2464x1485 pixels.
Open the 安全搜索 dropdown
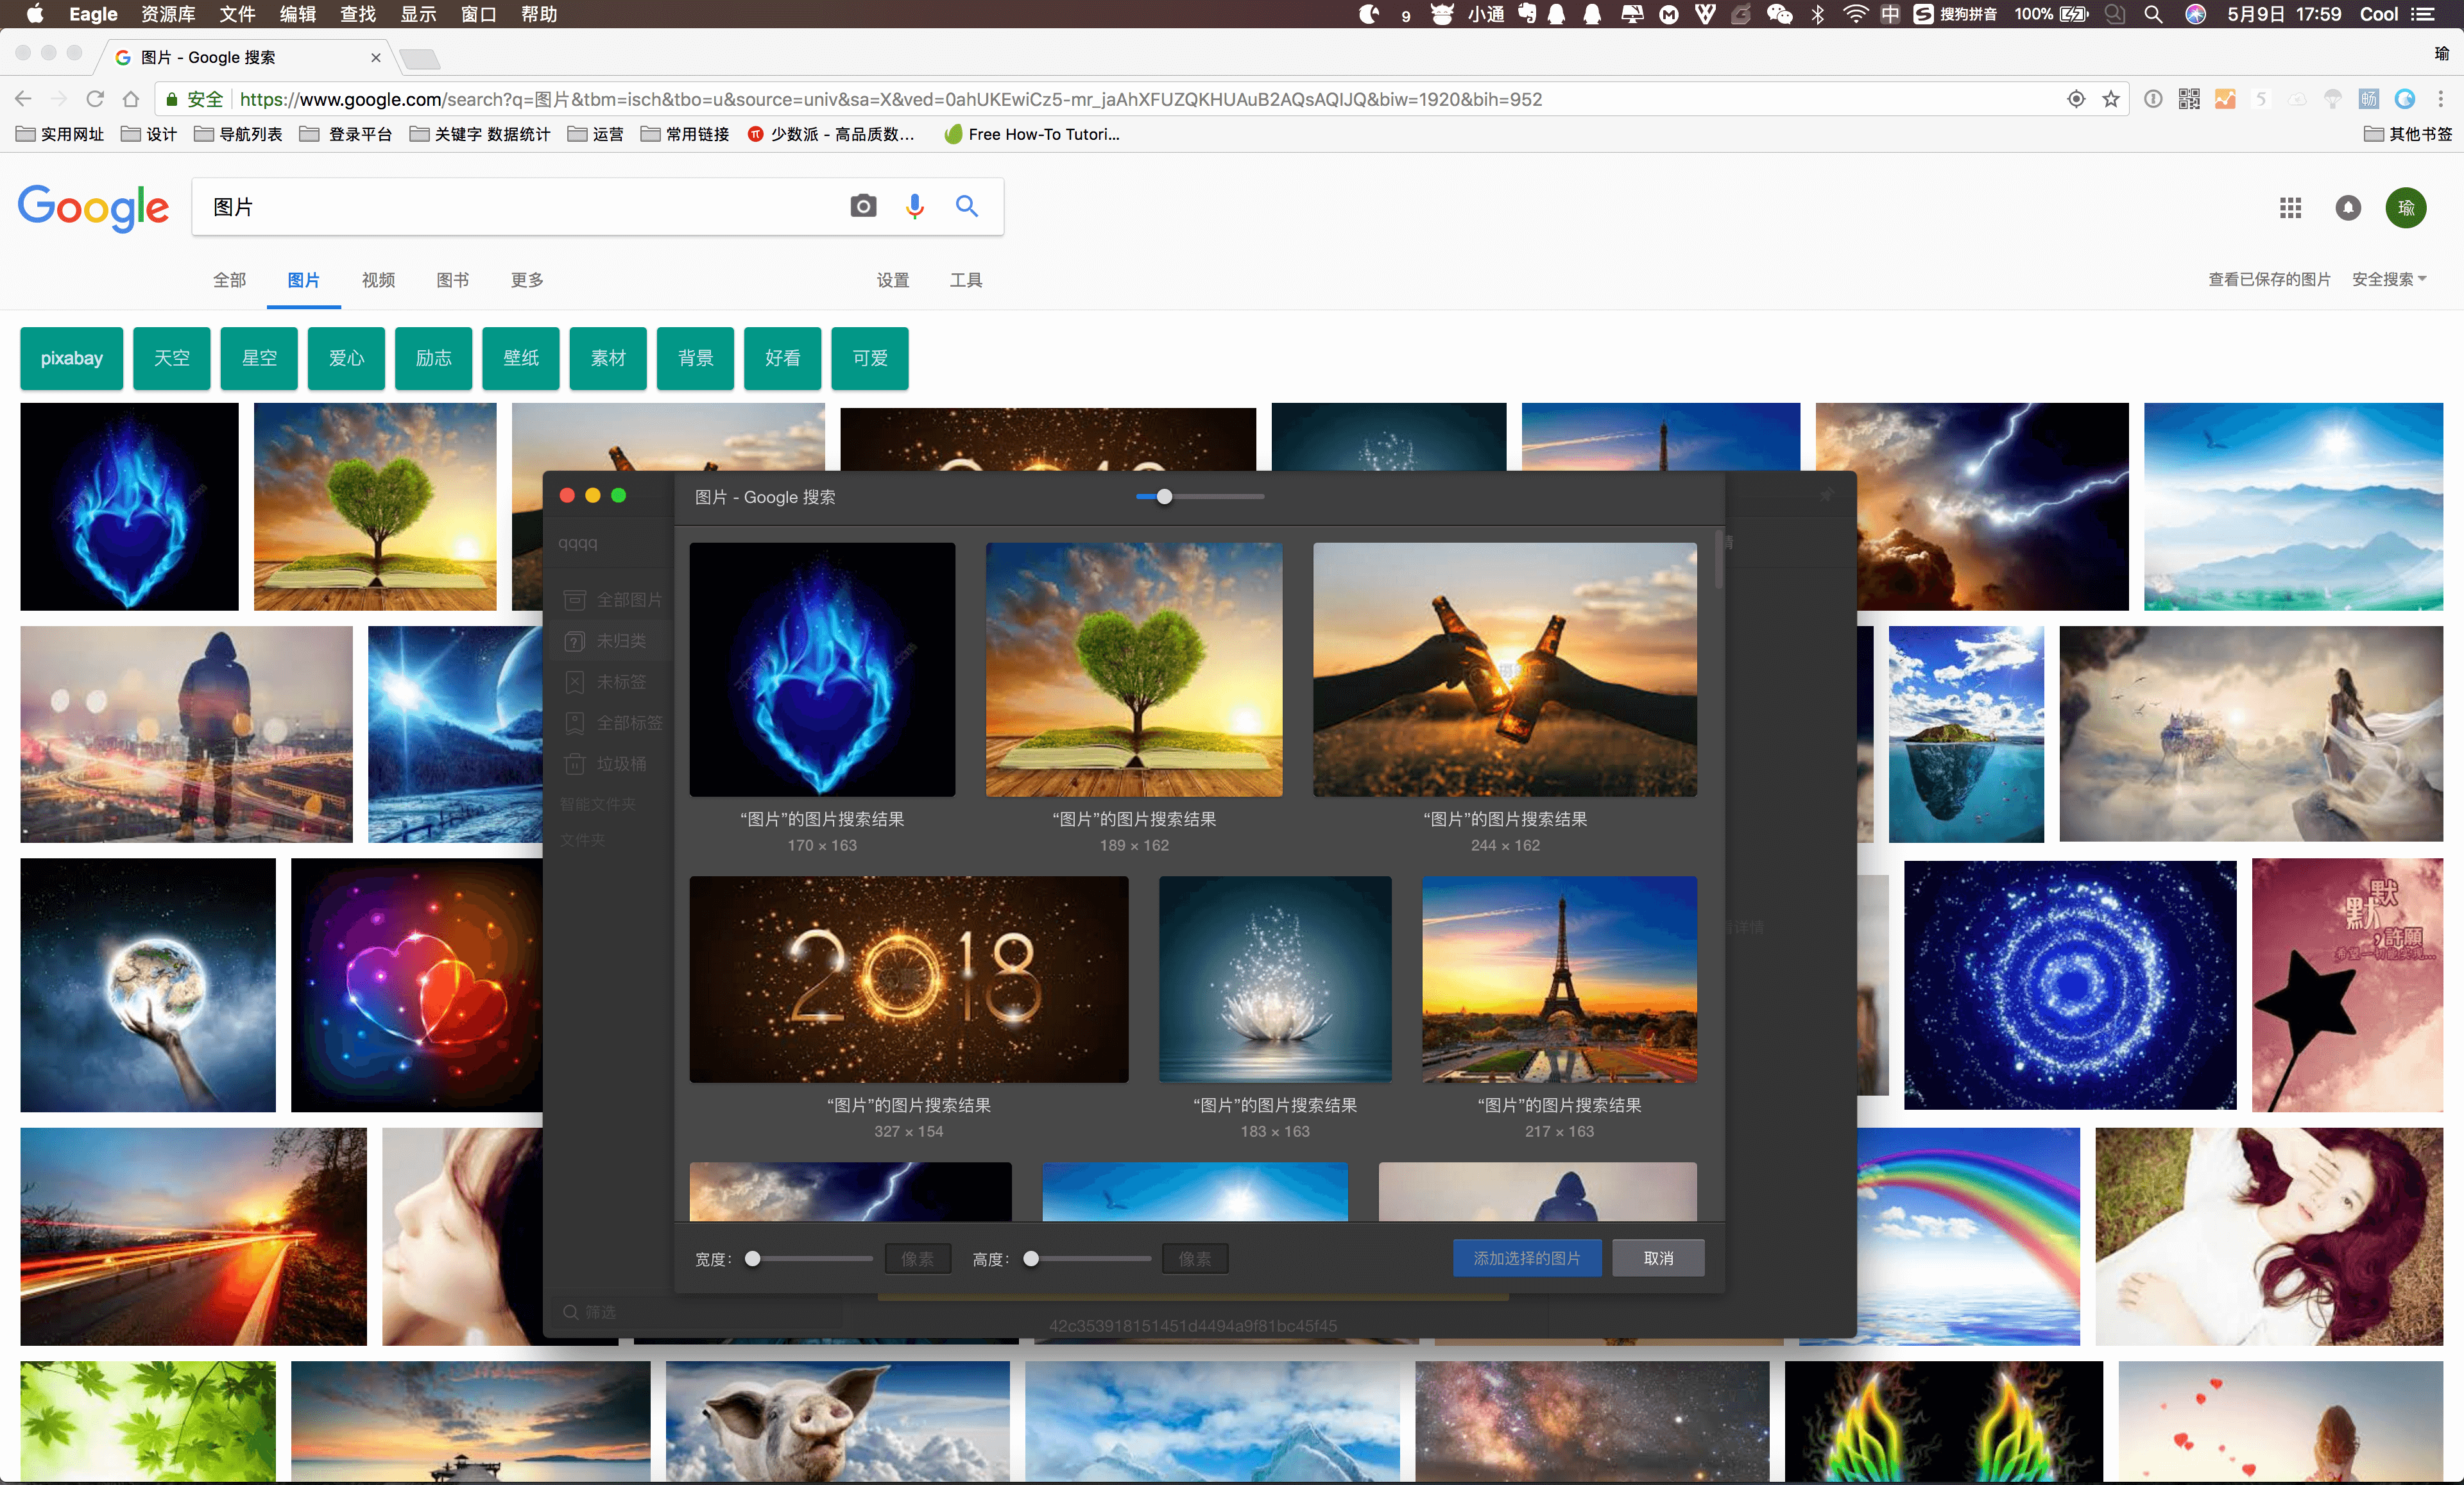pos(2388,279)
